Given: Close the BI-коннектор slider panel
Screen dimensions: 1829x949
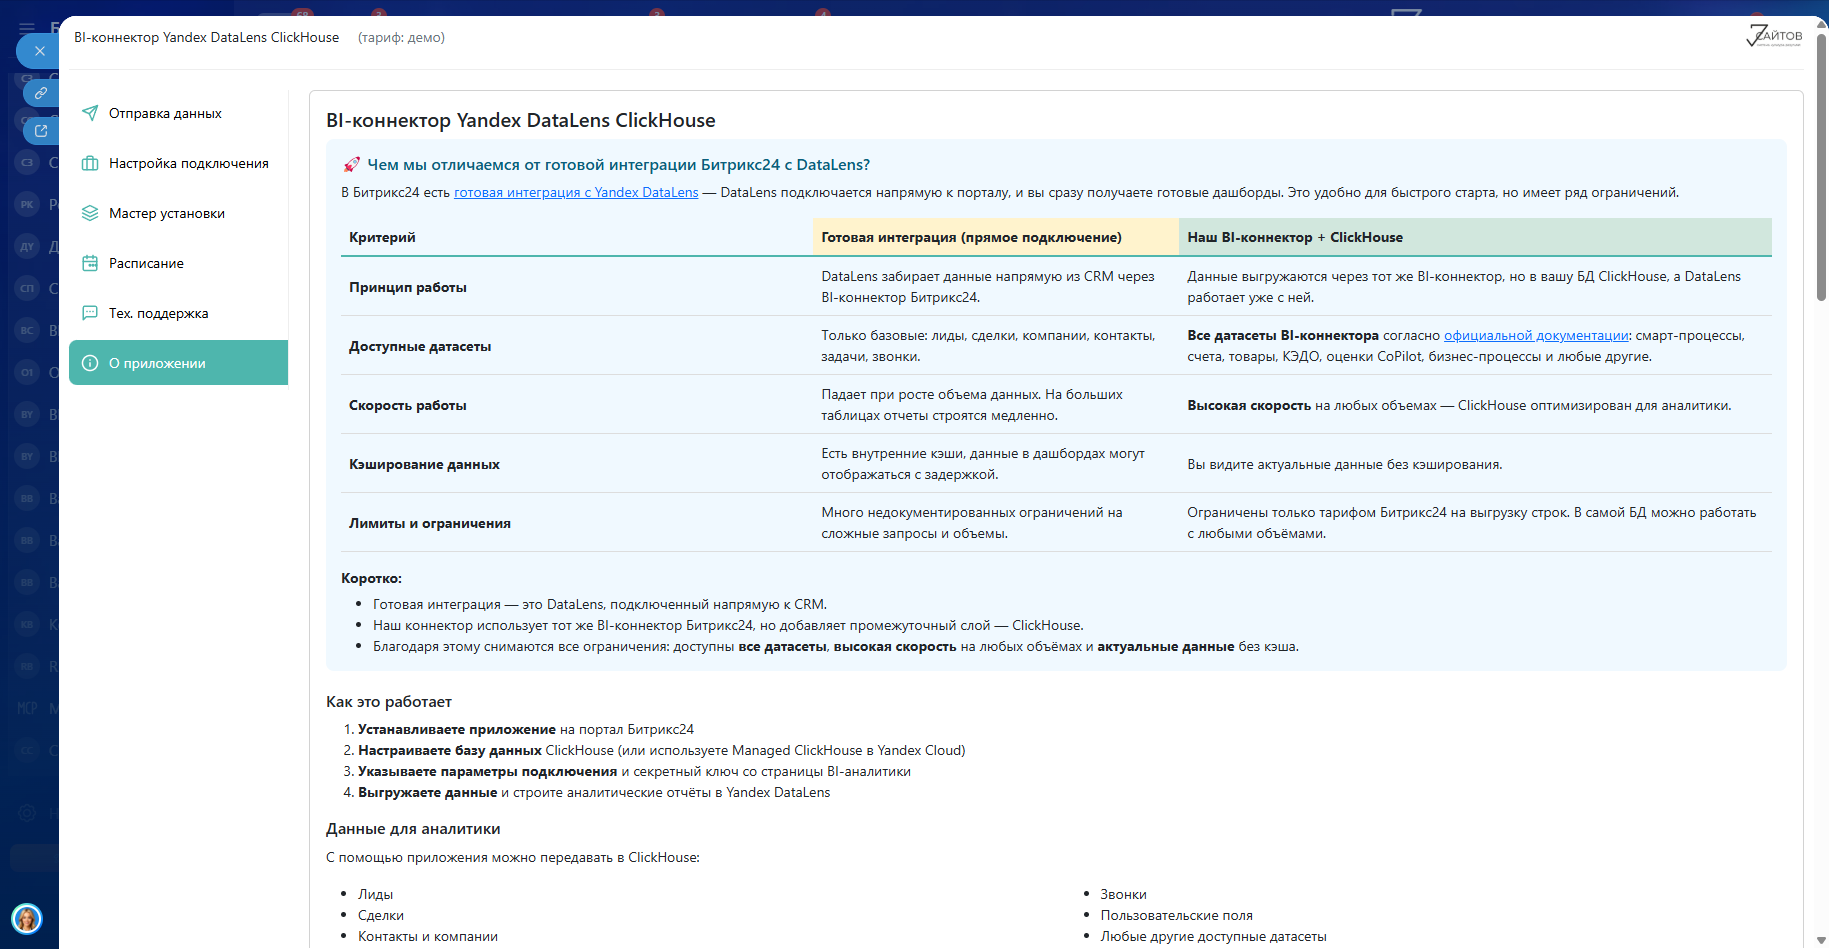Looking at the screenshot, I should 39,51.
